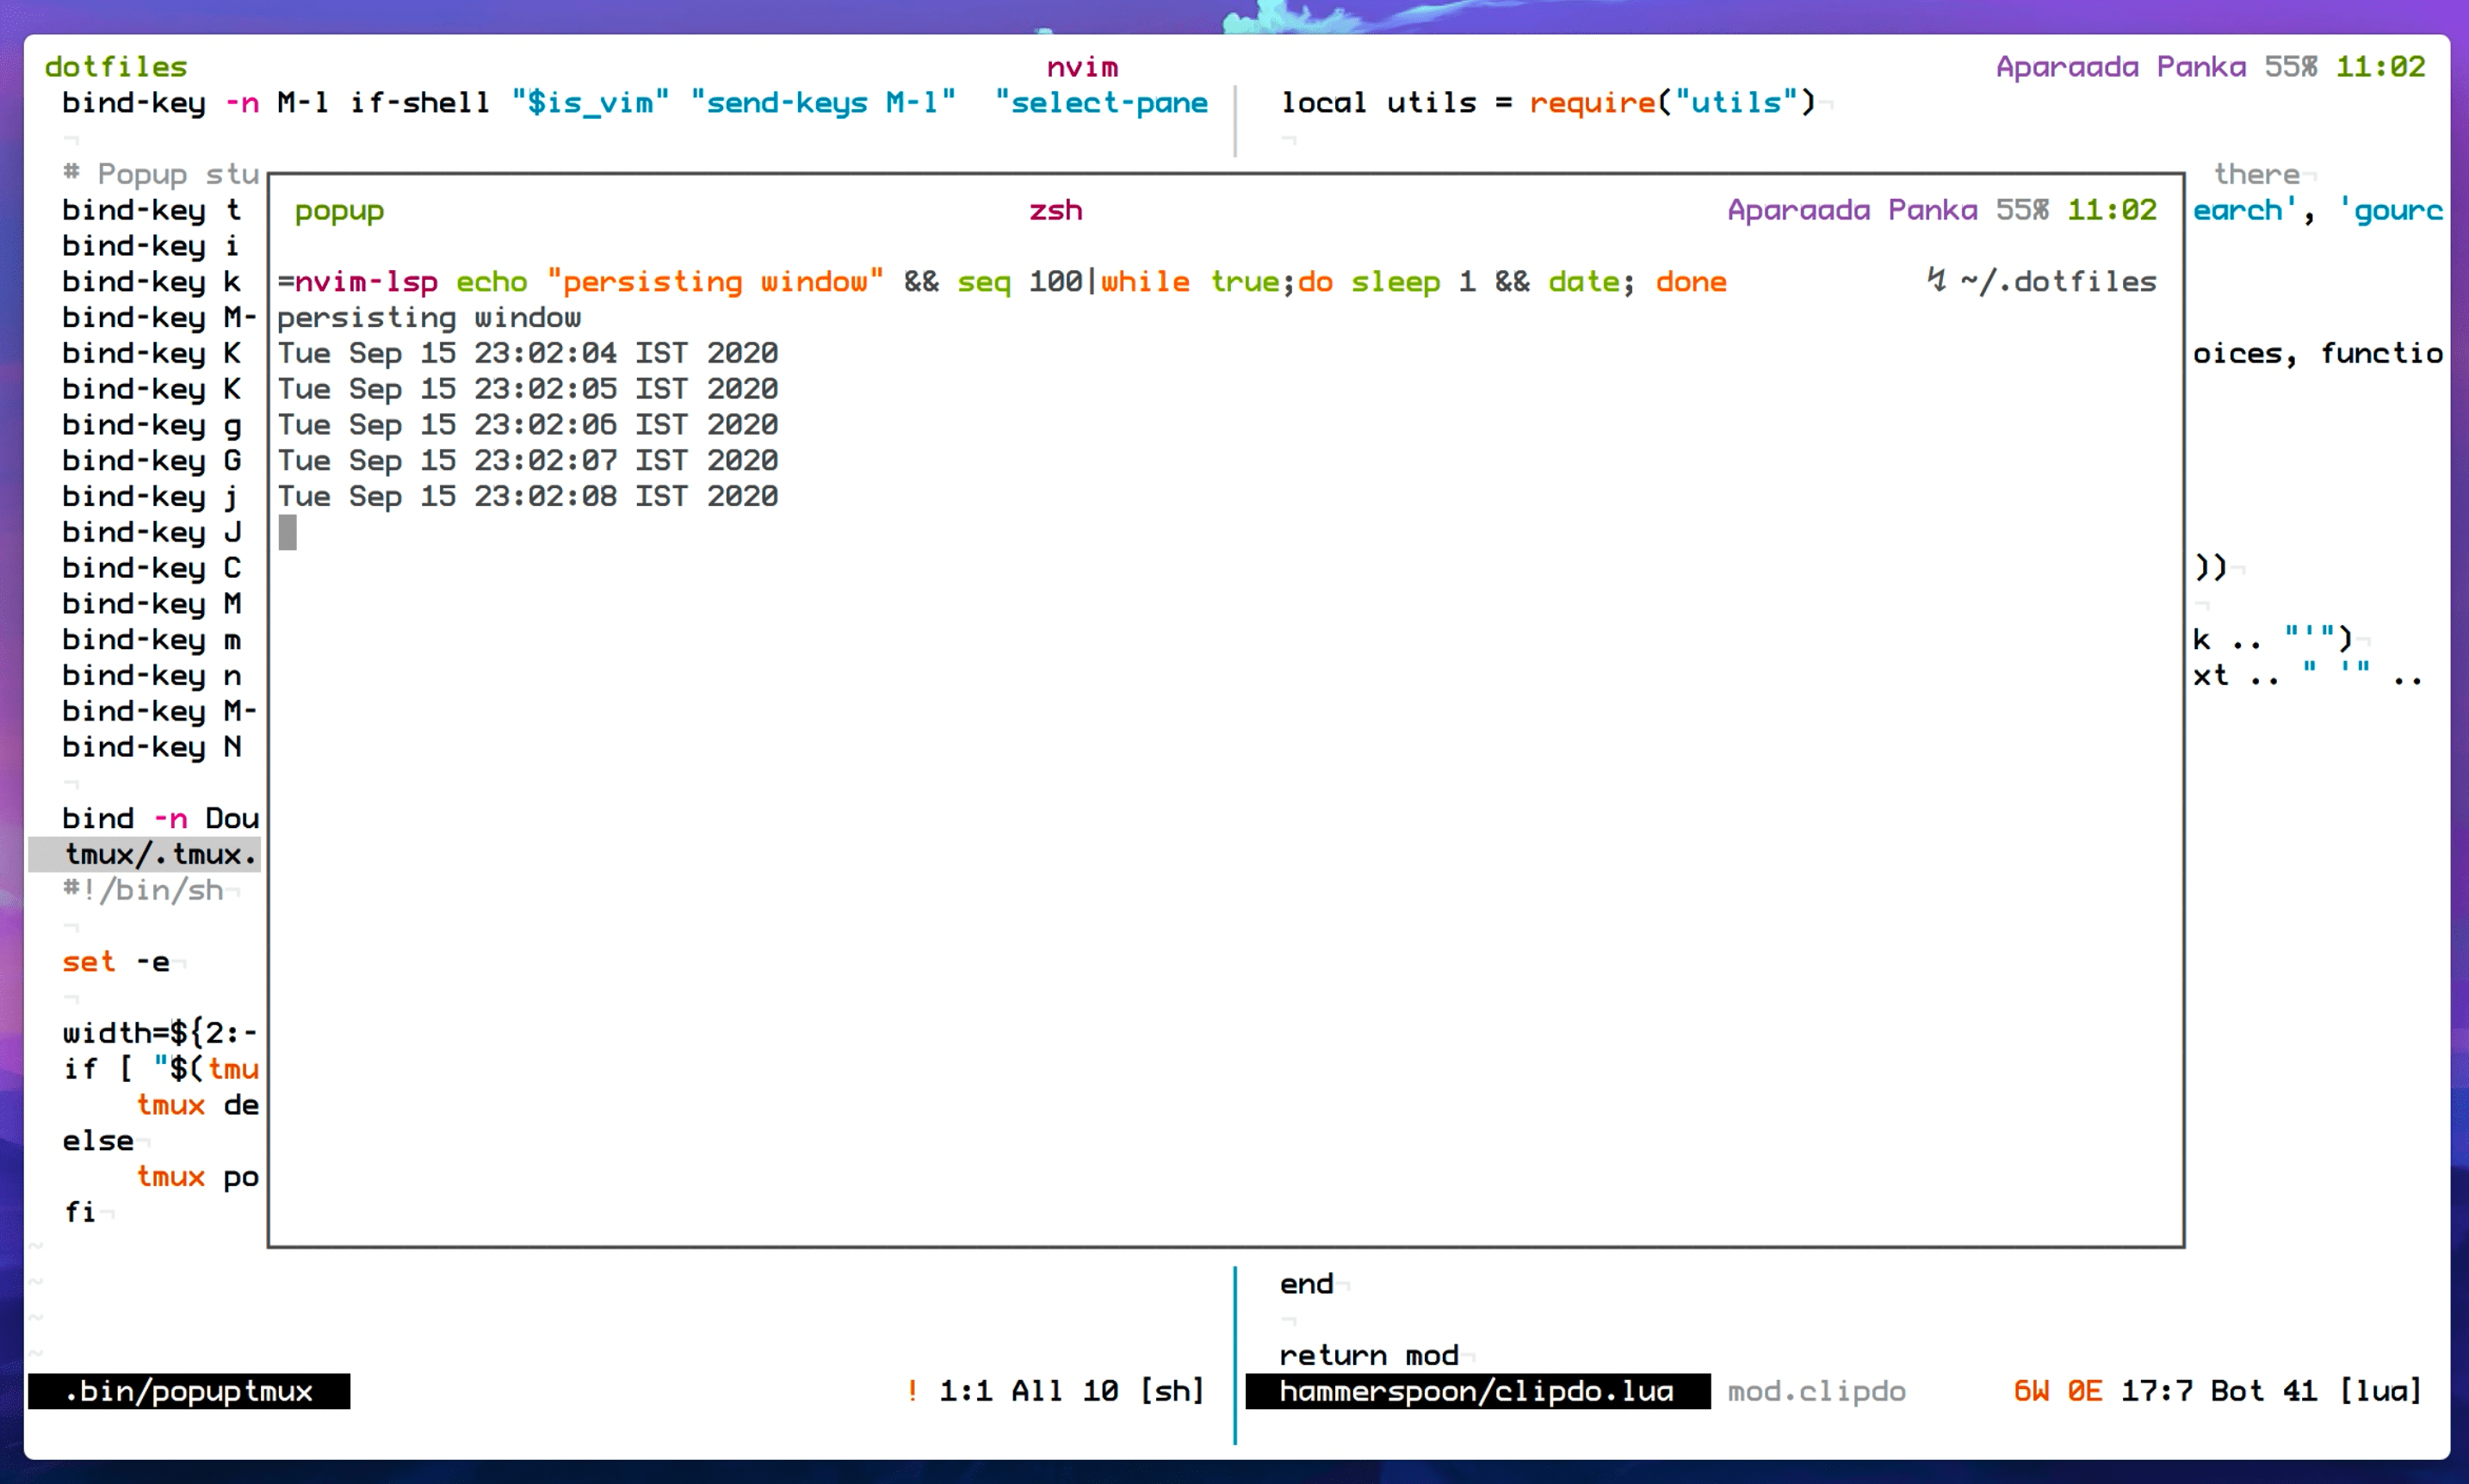Open hammerspoon/clipdo.lua shown in statusline

point(1478,1390)
